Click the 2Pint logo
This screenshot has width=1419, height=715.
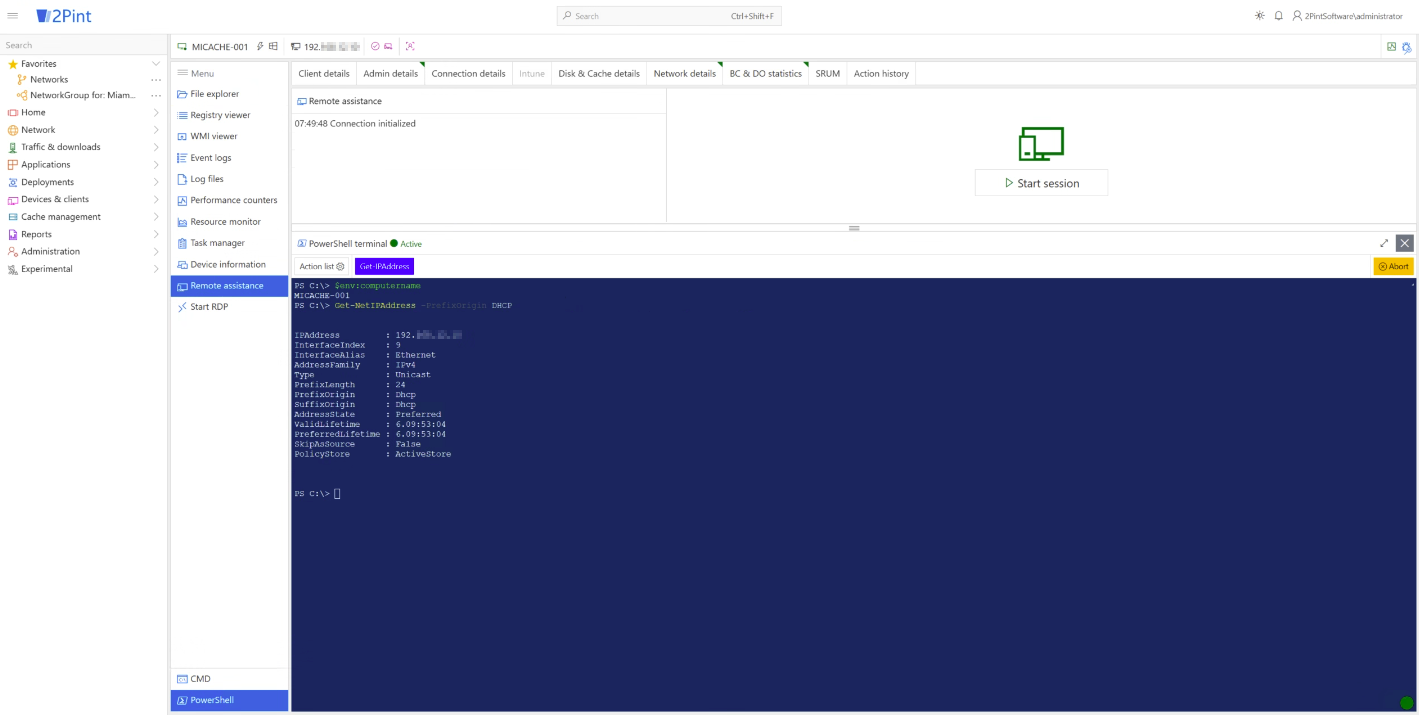pos(63,16)
